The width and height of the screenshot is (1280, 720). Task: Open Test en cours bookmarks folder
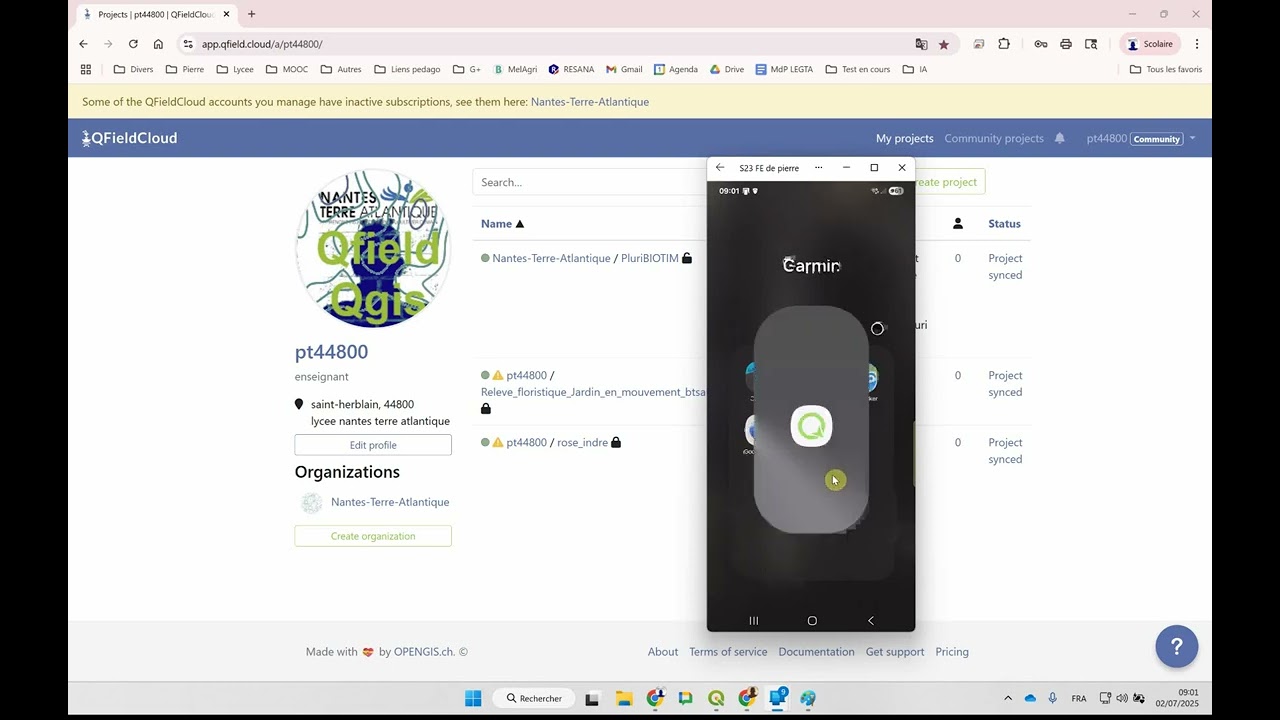(x=857, y=69)
